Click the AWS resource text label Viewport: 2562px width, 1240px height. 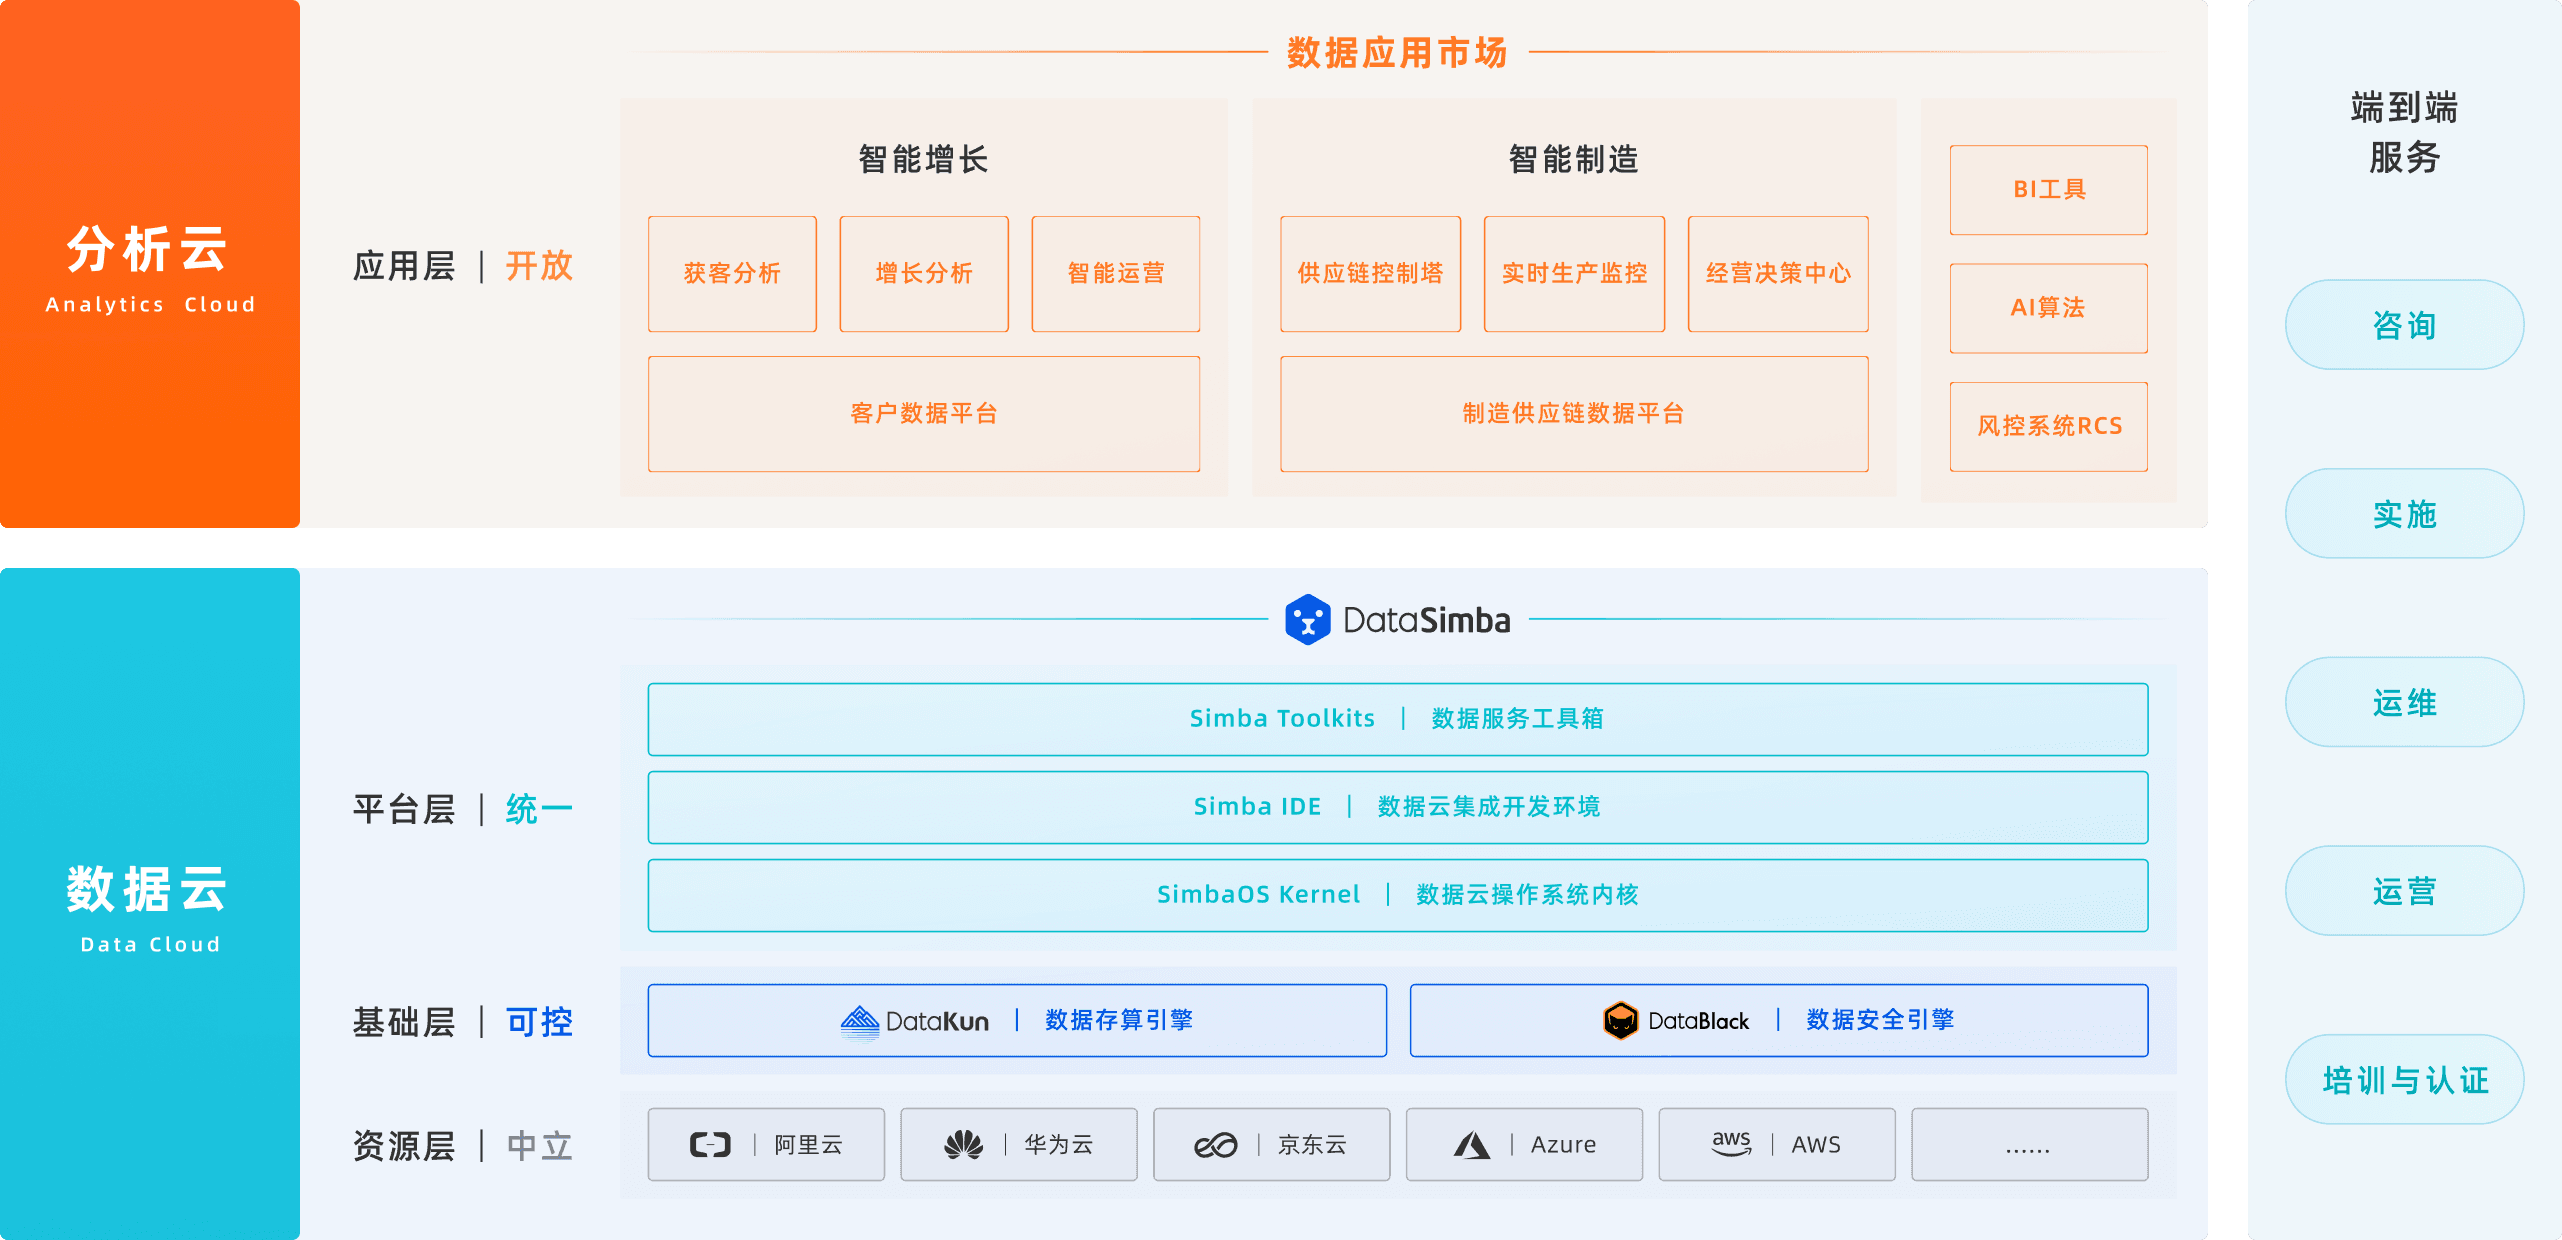click(x=1816, y=1145)
